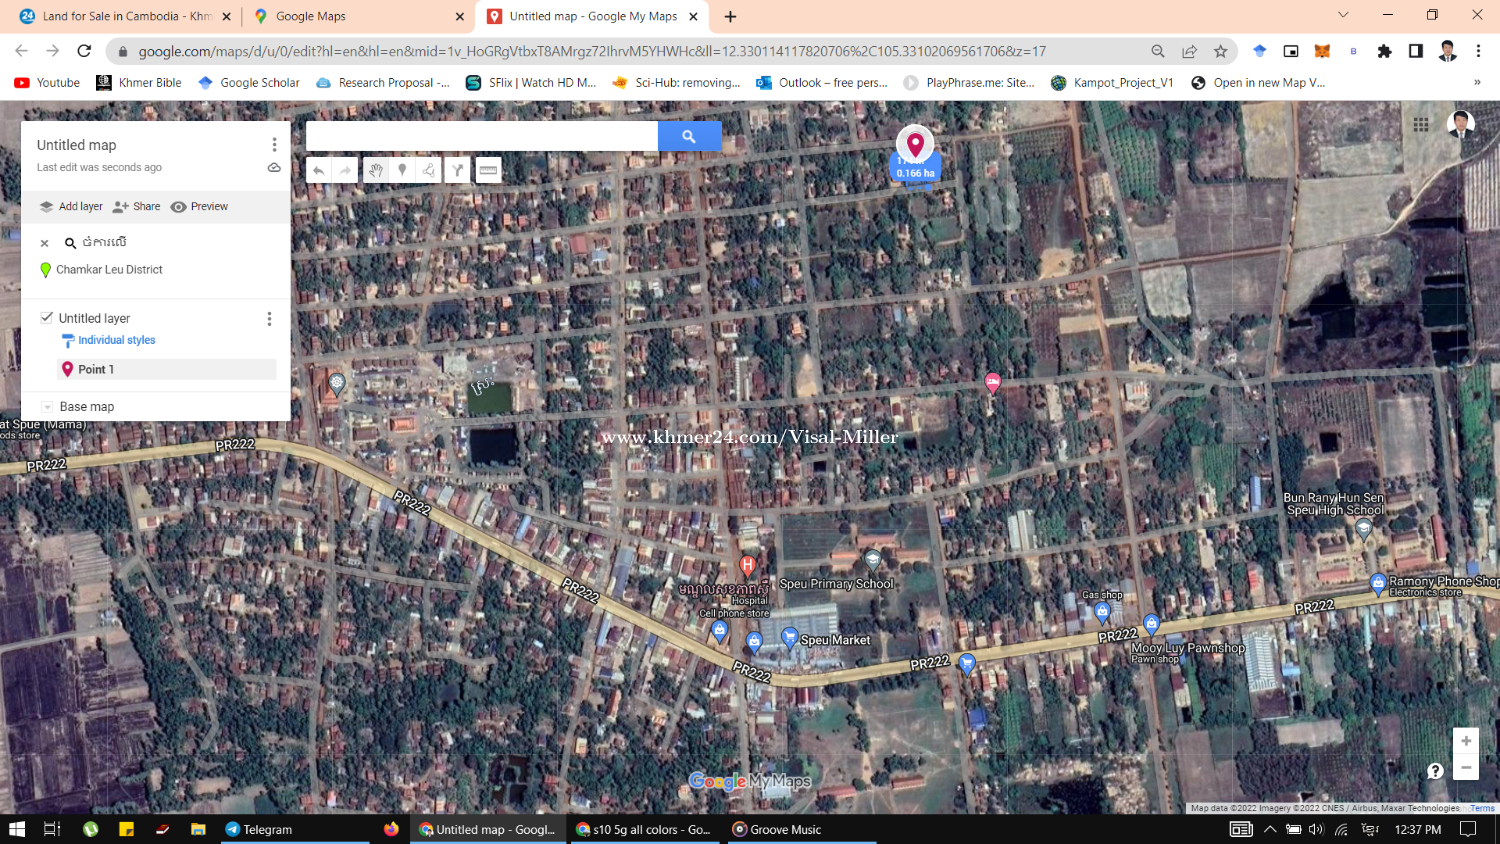Open the Untitled map three-dot menu

coord(274,145)
